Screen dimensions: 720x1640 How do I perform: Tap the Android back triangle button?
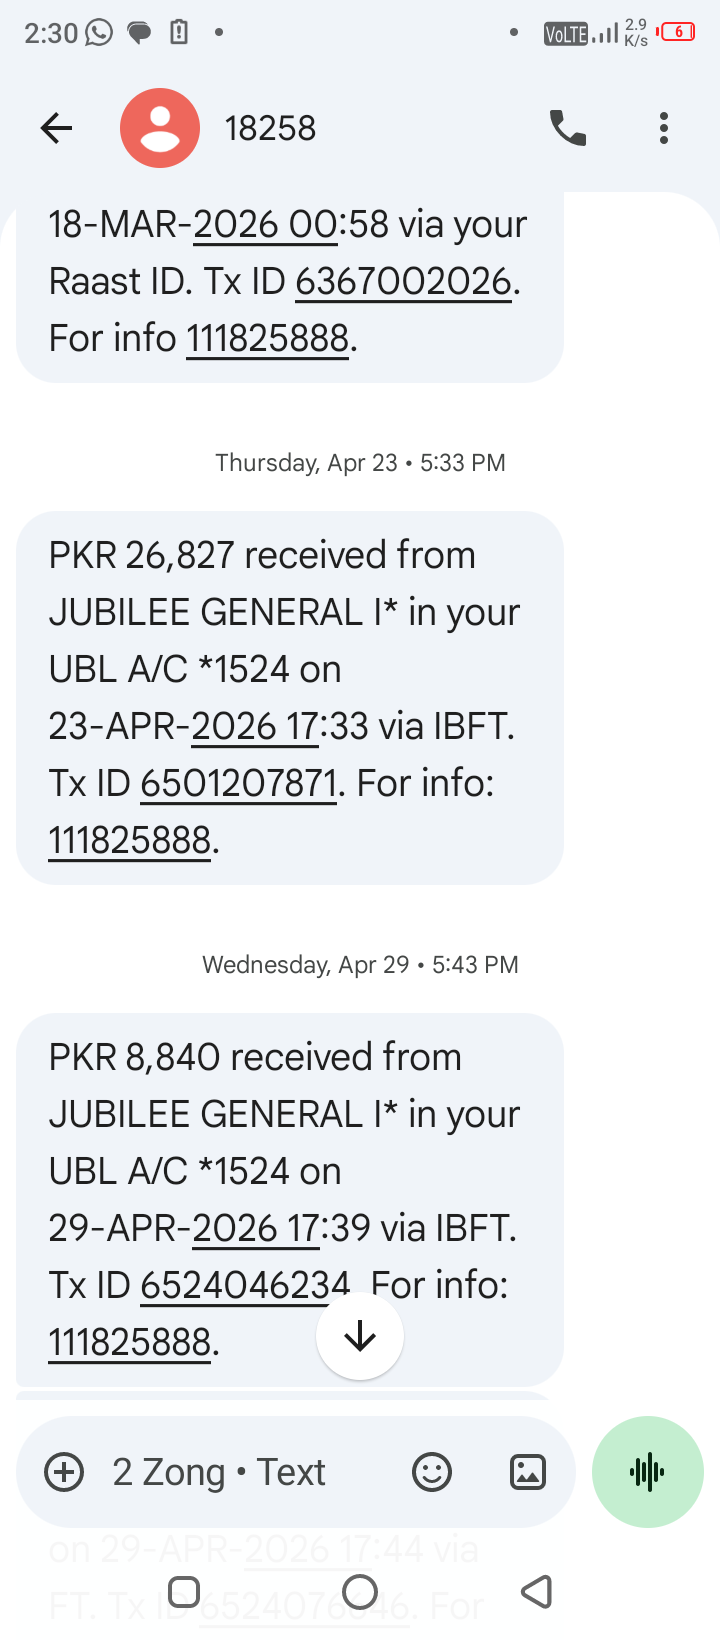coord(537,1592)
